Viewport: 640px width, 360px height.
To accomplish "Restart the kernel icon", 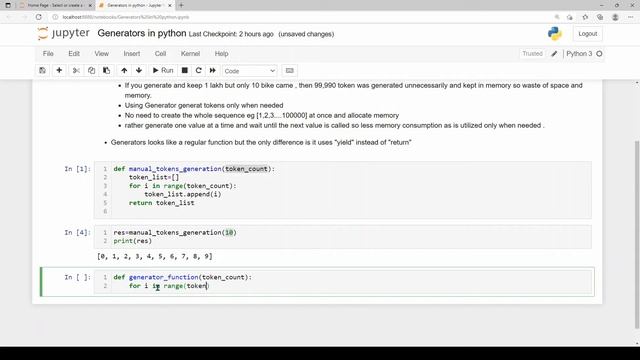I will point(199,71).
